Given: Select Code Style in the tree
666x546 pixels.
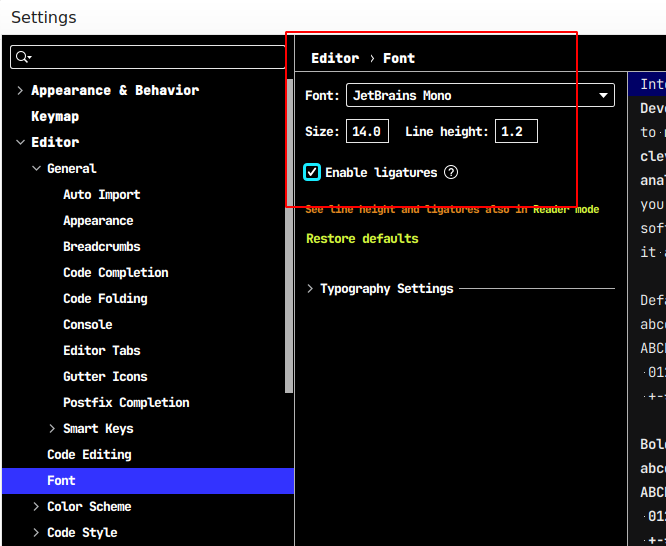Looking at the screenshot, I should pos(82,532).
